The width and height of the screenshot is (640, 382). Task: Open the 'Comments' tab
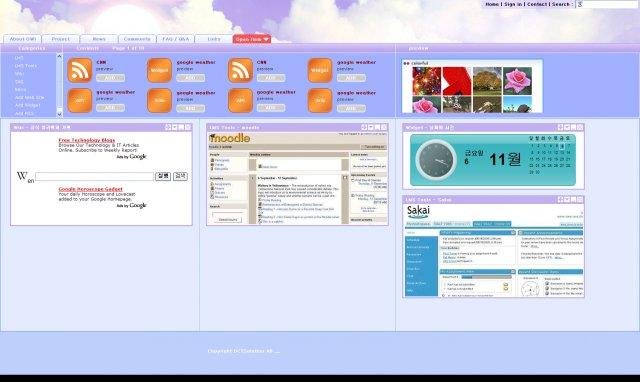click(137, 39)
